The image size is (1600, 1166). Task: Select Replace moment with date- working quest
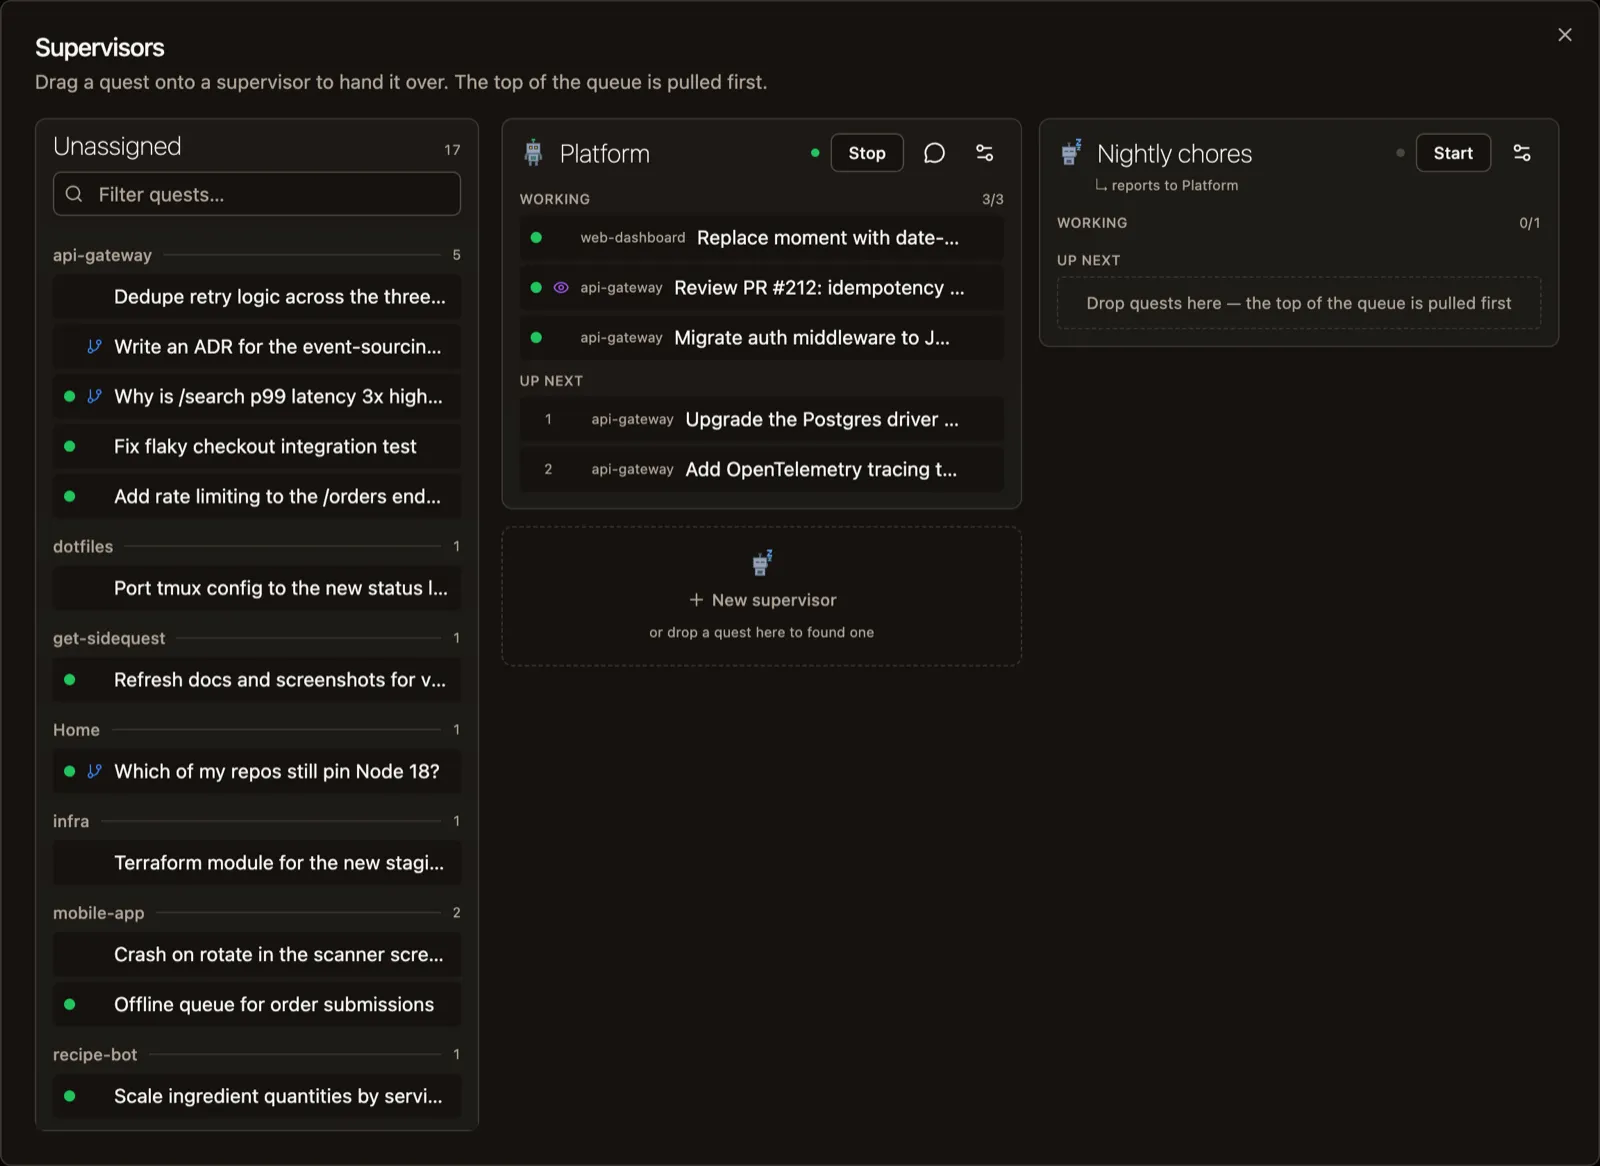click(762, 238)
